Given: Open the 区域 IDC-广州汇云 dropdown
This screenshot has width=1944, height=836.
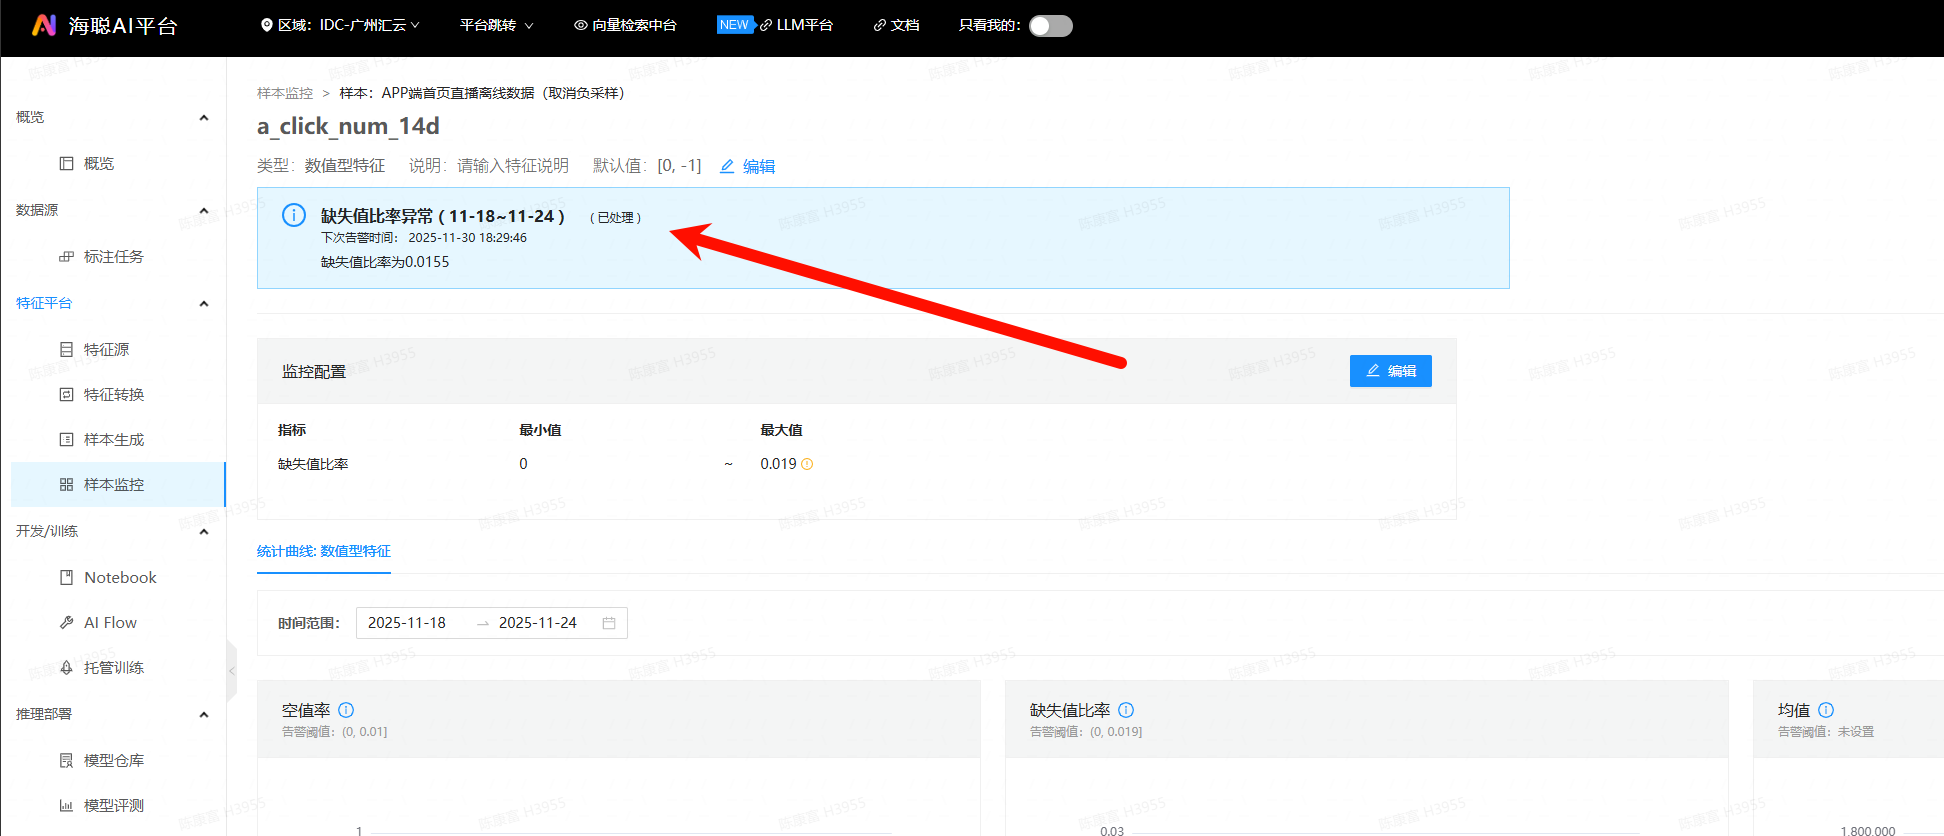Looking at the screenshot, I should (340, 25).
